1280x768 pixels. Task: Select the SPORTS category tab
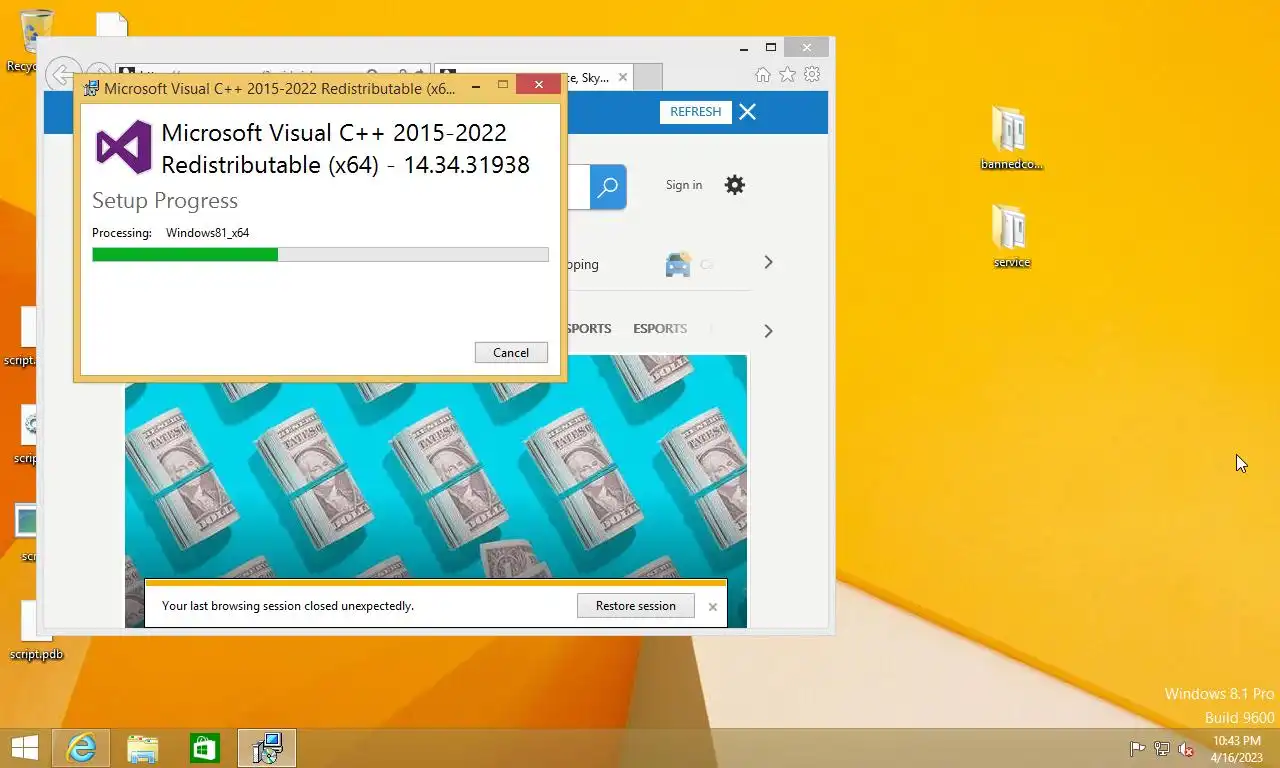(589, 328)
